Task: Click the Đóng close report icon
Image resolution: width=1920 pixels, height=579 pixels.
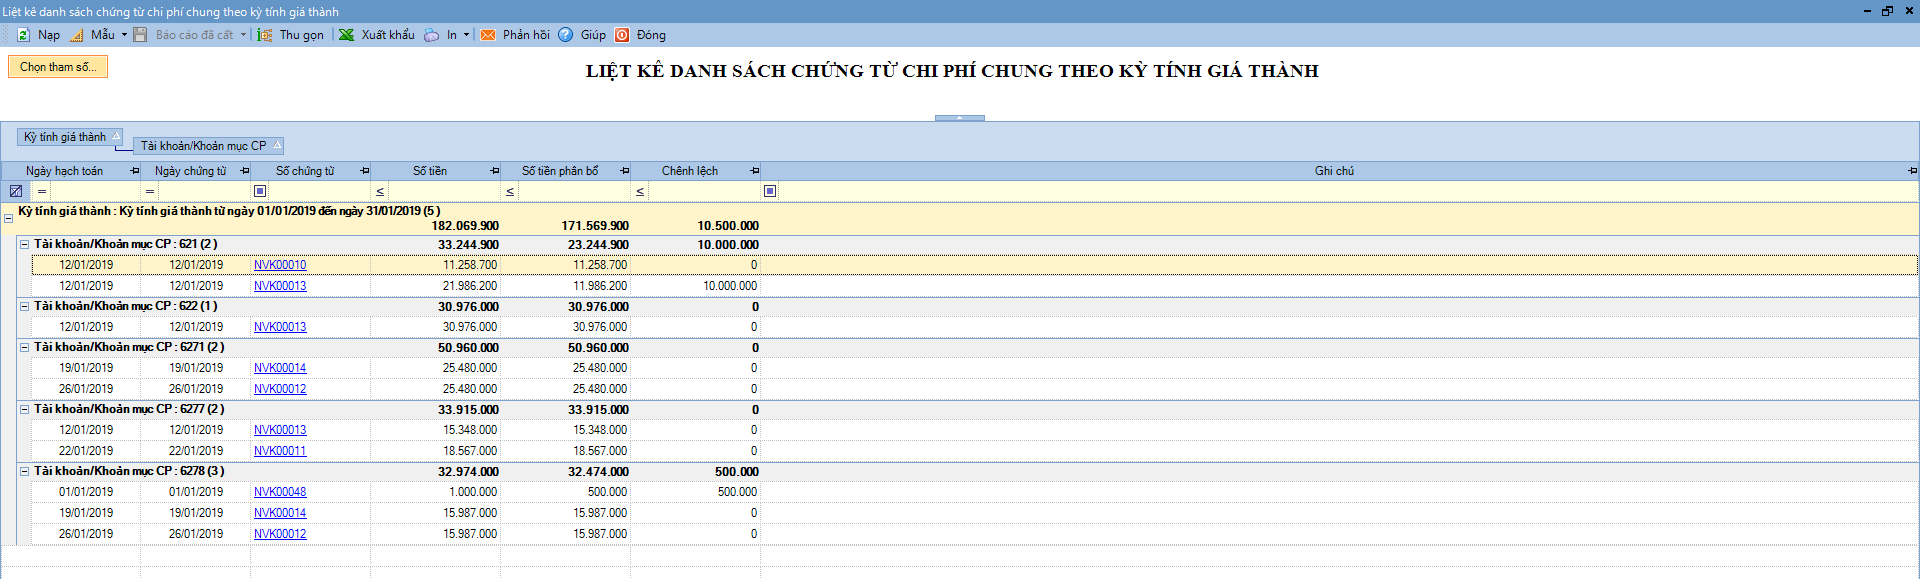Action: tap(622, 35)
